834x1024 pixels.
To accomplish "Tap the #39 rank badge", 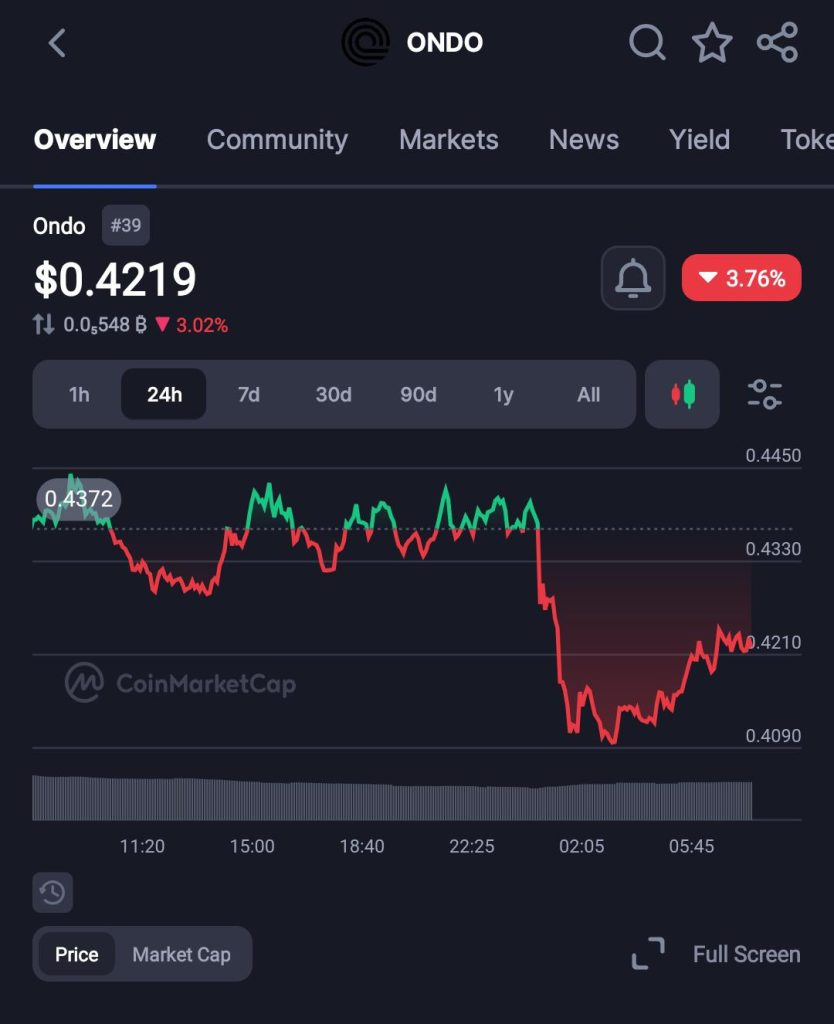I will pos(125,225).
